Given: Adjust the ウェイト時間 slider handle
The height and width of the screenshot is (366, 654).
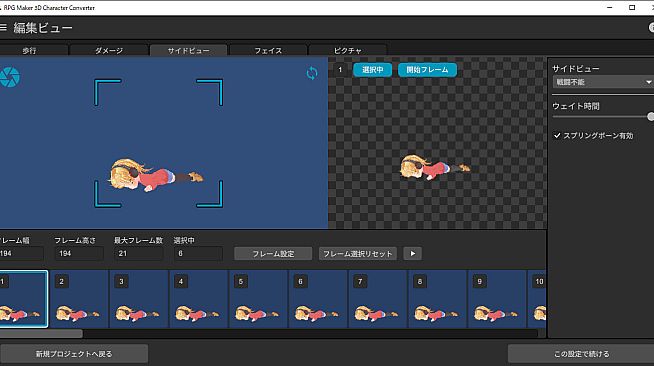Looking at the screenshot, I should click(x=651, y=116).
